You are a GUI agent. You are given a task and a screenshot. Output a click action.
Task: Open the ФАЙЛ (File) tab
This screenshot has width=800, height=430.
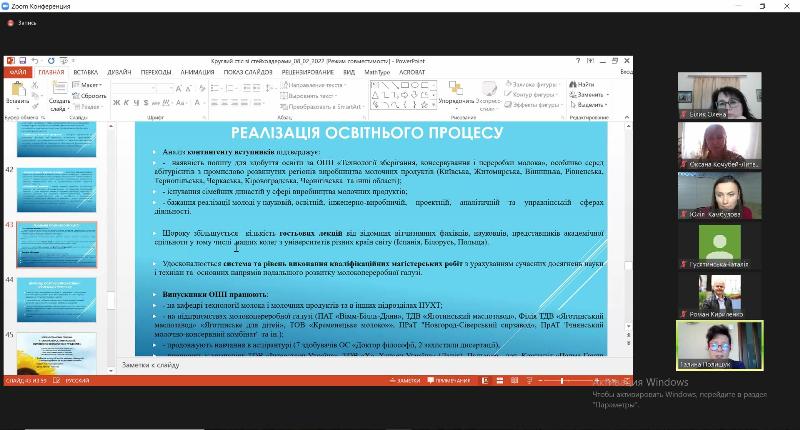pos(18,72)
